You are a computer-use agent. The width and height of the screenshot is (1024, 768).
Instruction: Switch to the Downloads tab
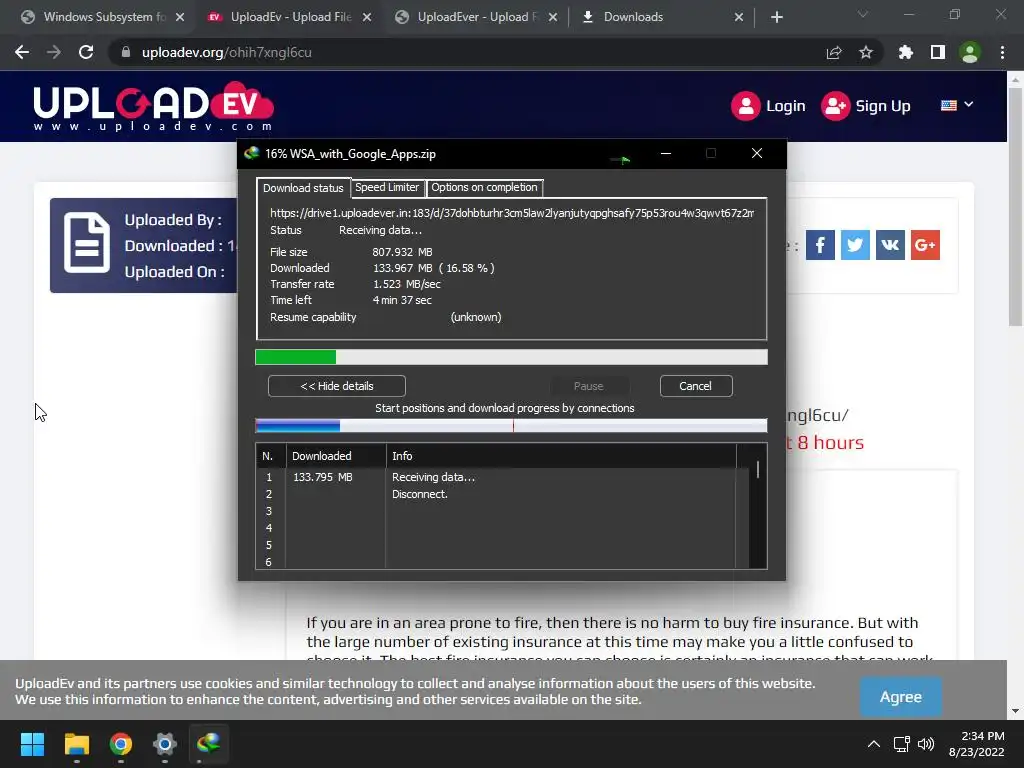(x=661, y=17)
